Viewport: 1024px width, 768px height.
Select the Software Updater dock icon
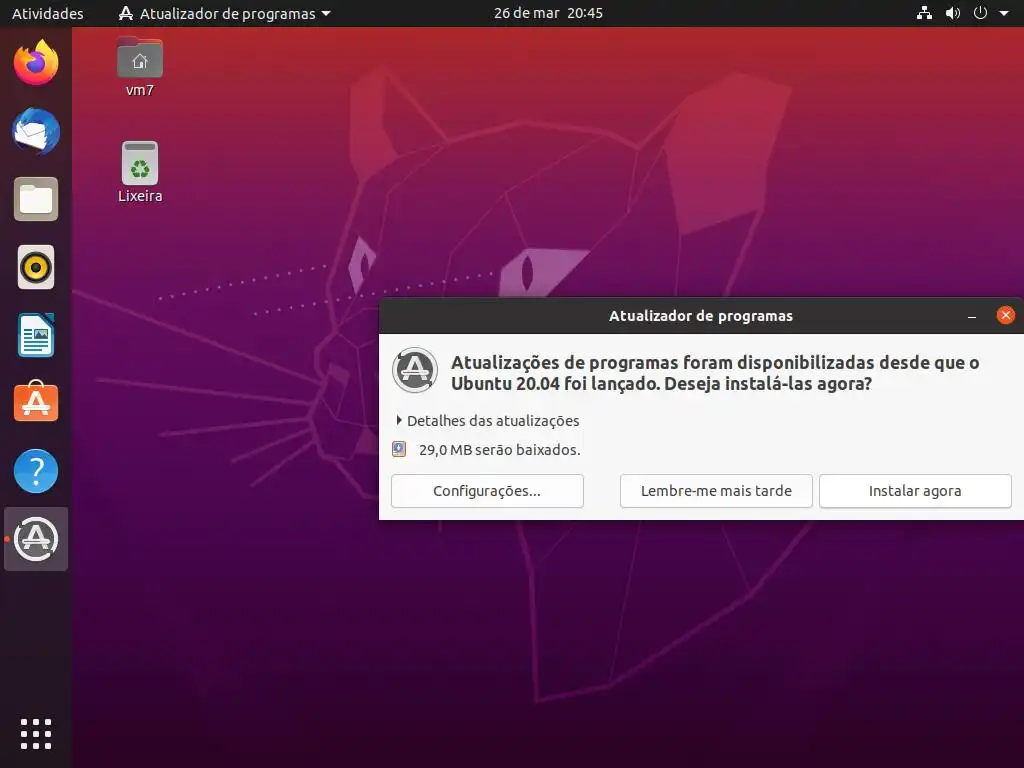(x=36, y=539)
